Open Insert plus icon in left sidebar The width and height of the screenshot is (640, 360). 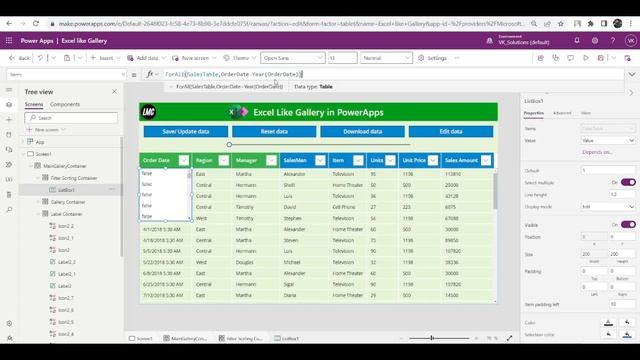pyautogui.click(x=9, y=120)
